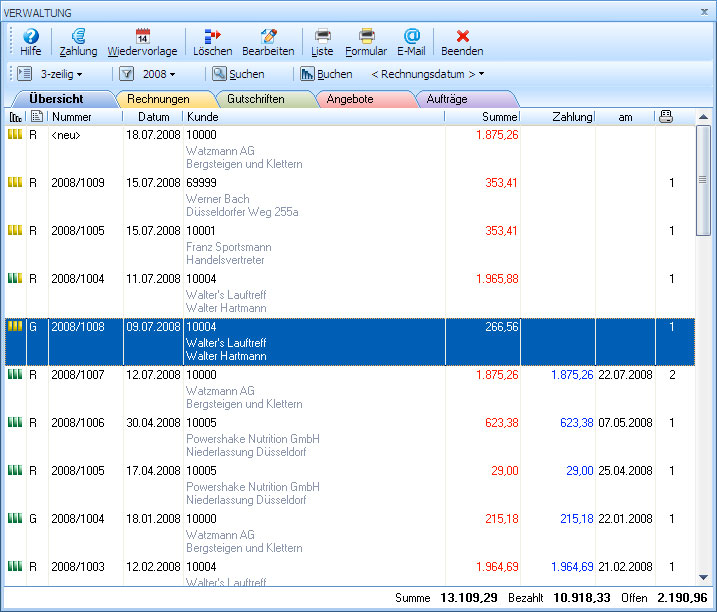Click customer name Werner Bach
Image resolution: width=717 pixels, height=612 pixels.
218,199
